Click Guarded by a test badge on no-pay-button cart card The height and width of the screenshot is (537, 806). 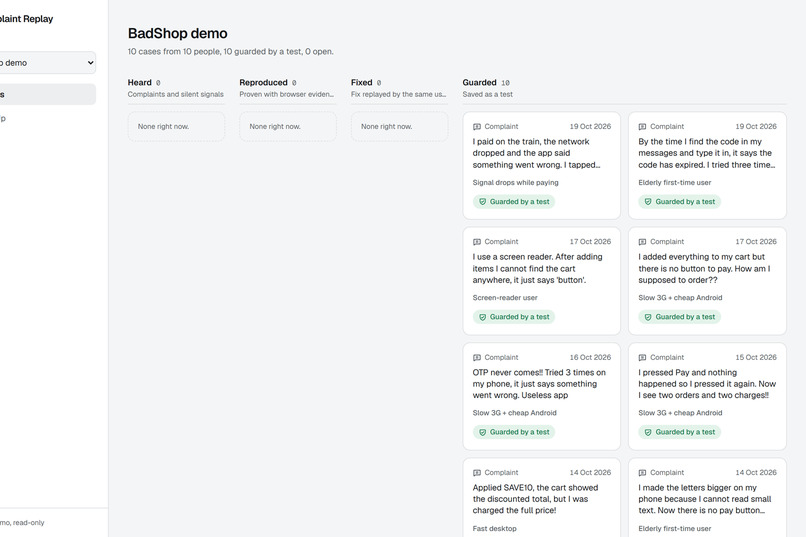pyautogui.click(x=680, y=317)
